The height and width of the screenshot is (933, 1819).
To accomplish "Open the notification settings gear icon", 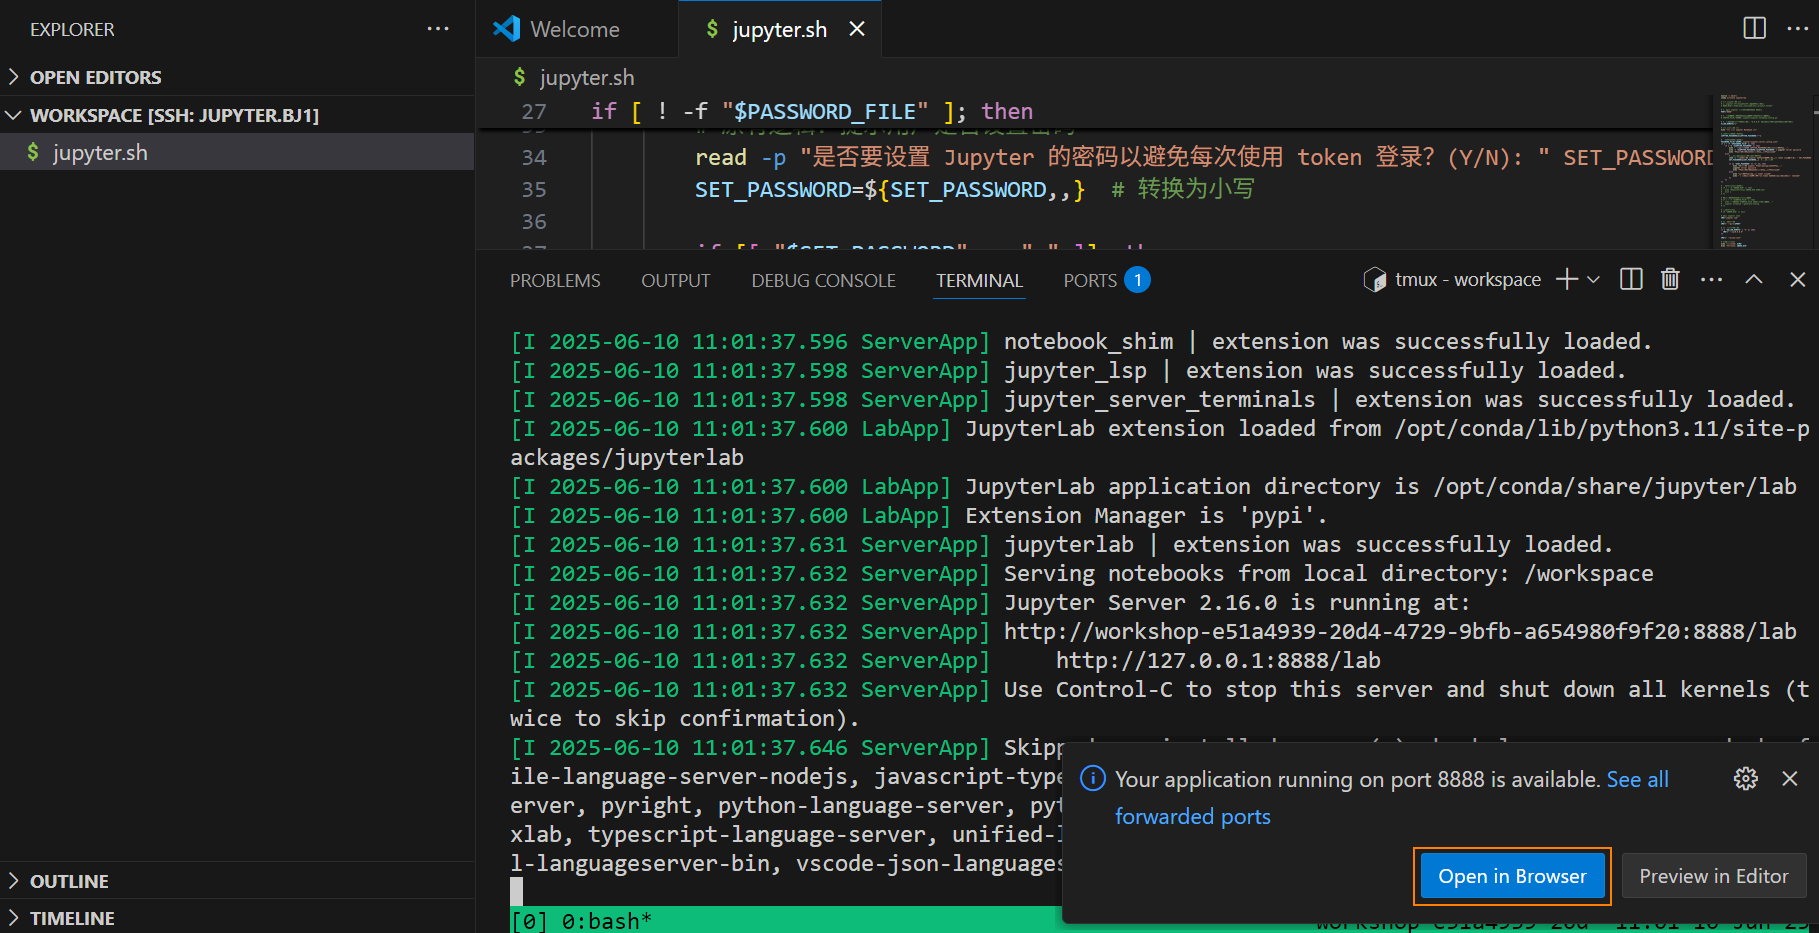I will [x=1746, y=779].
